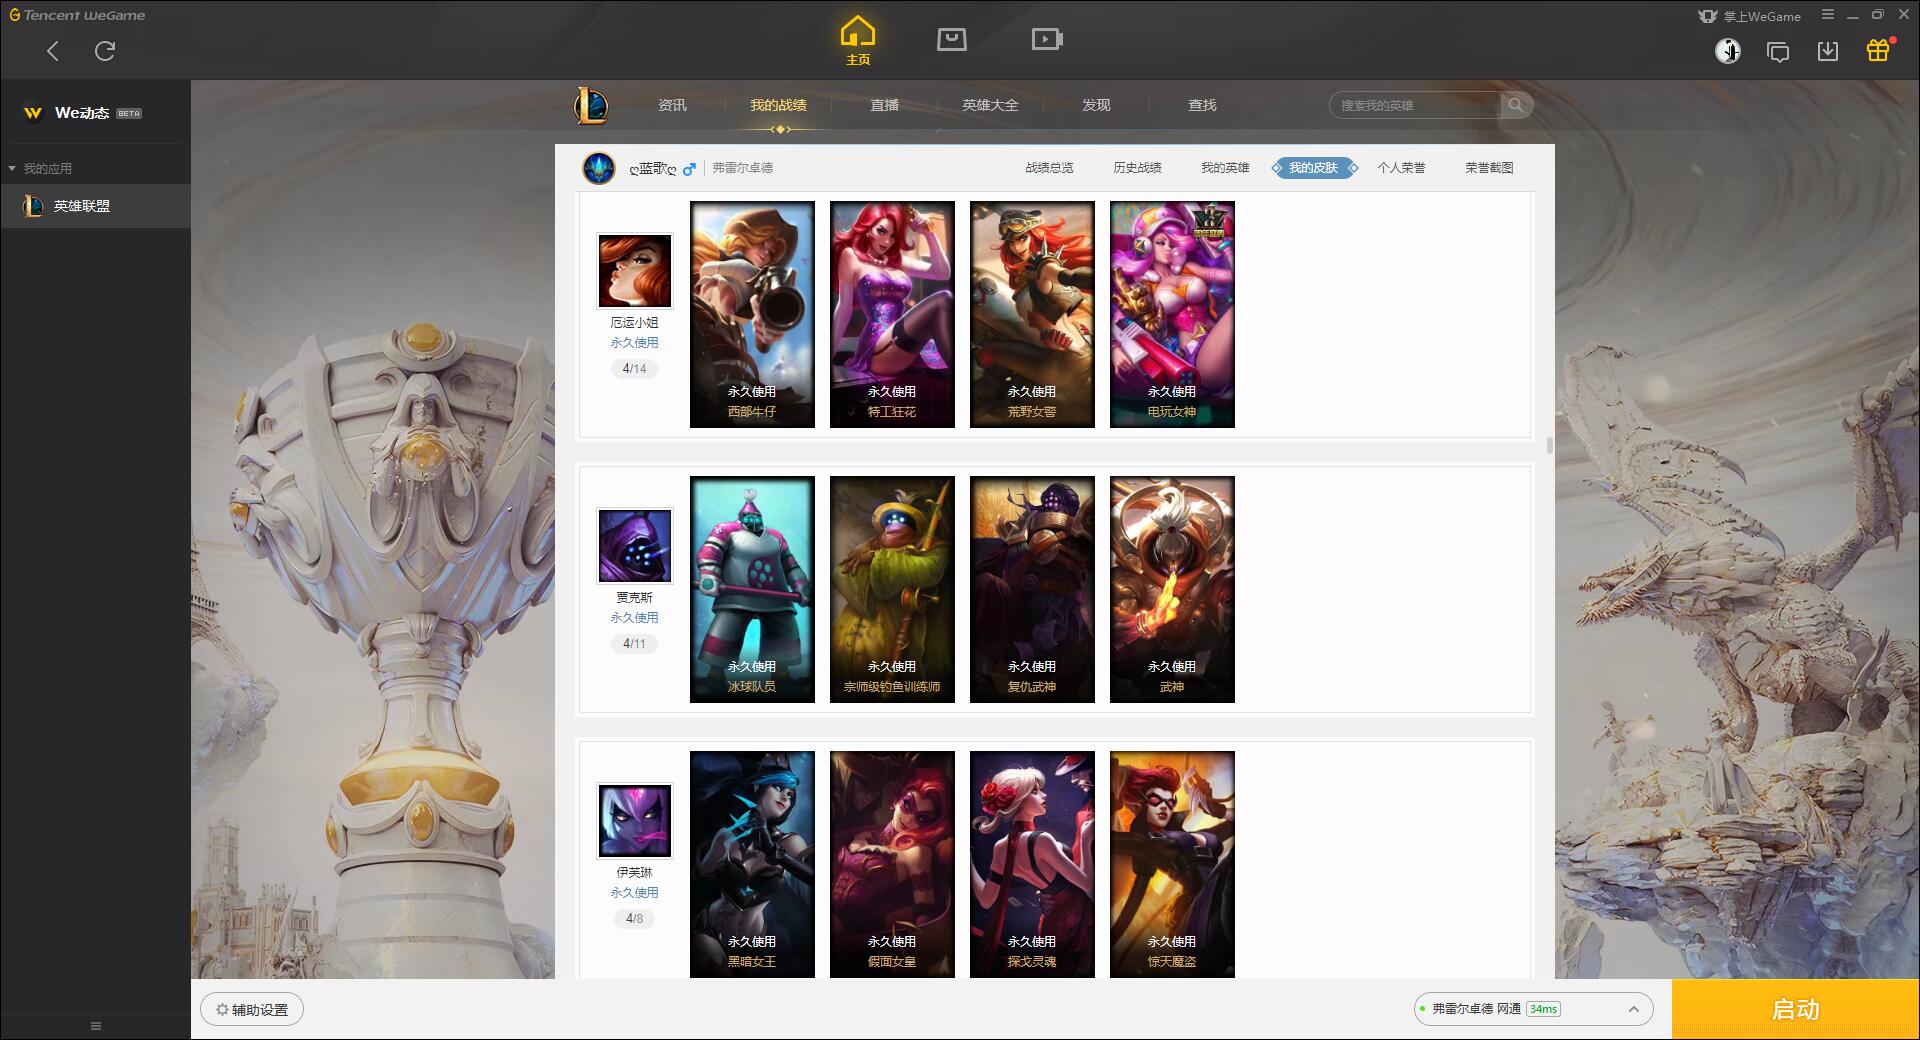Switch to 发现 tab
Image resolution: width=1920 pixels, height=1040 pixels.
pos(1096,105)
